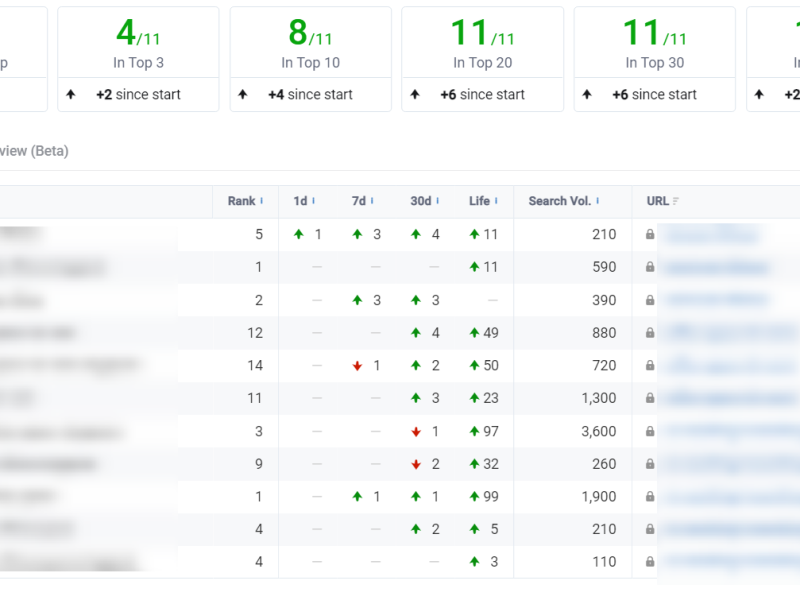
Task: Select the In Top 10 summary card
Action: pos(310,45)
